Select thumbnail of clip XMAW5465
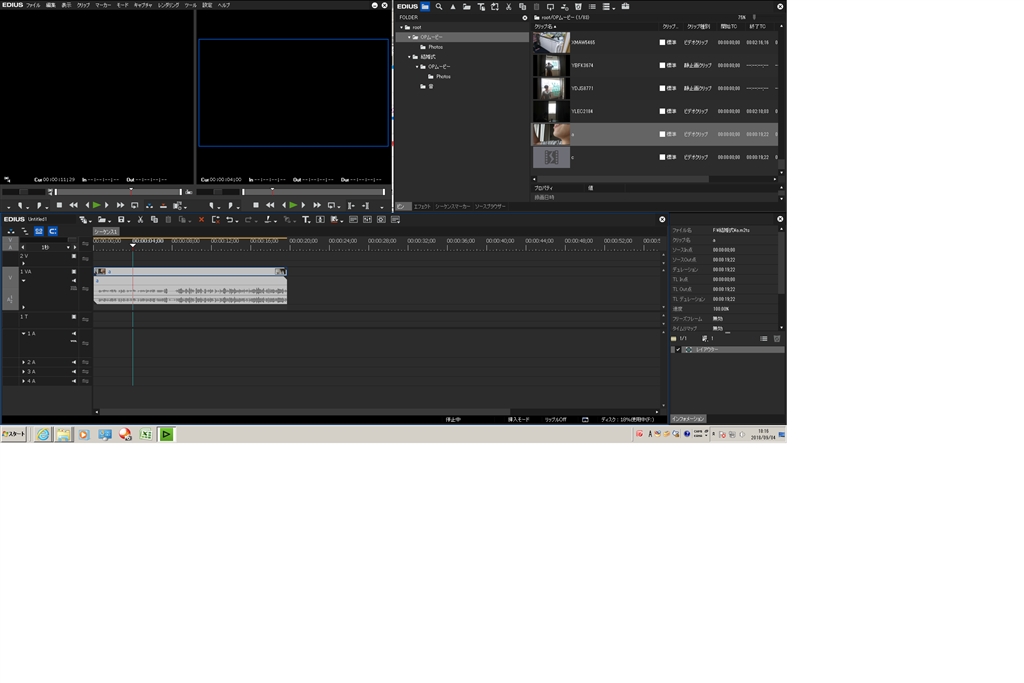The width and height of the screenshot is (1024, 683). (551, 42)
